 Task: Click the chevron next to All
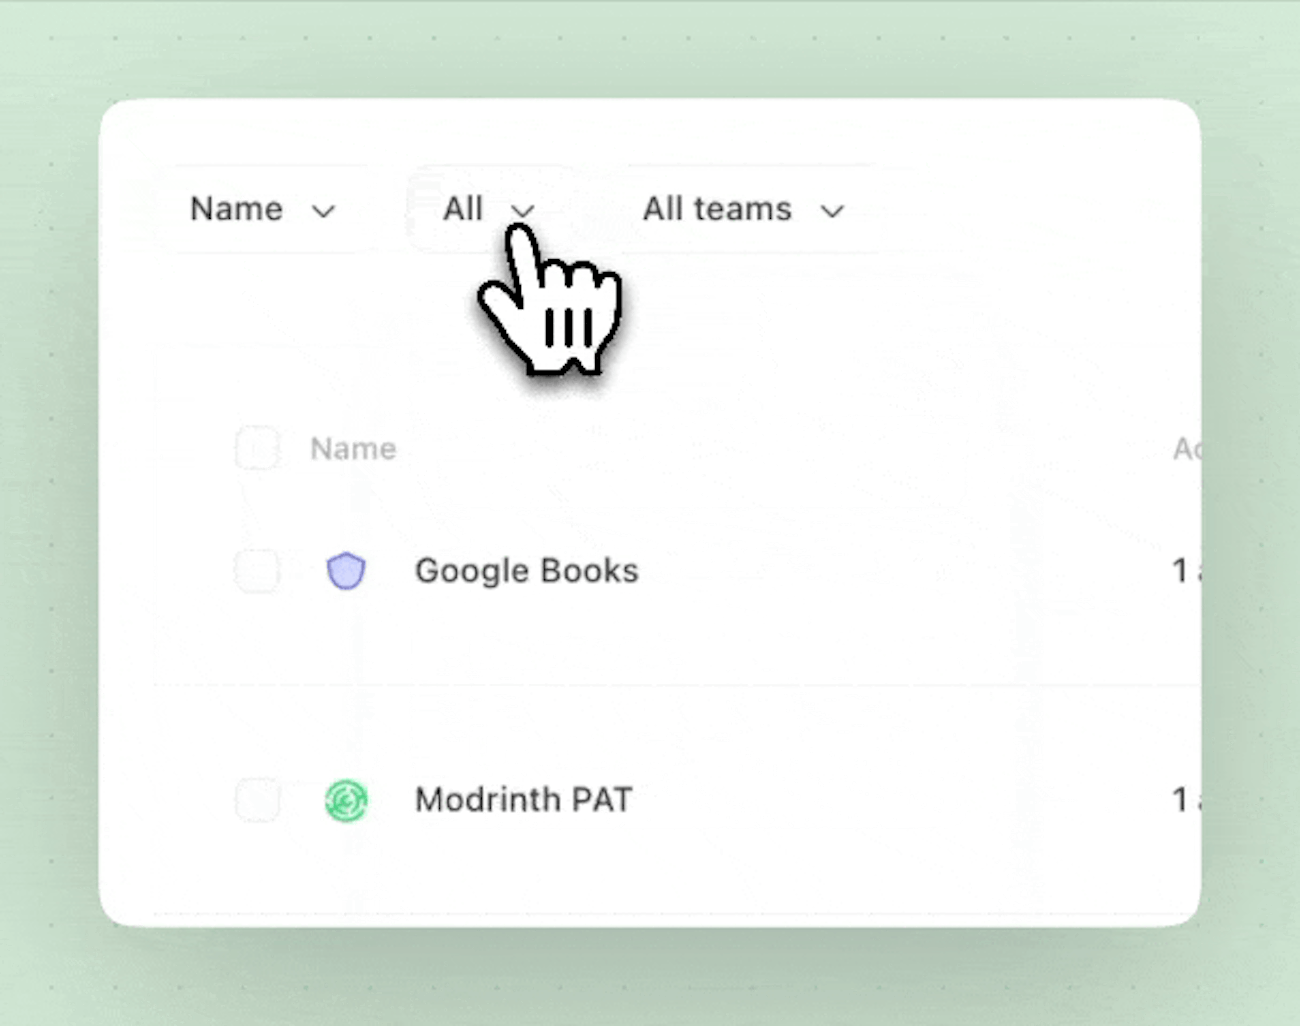pos(523,210)
